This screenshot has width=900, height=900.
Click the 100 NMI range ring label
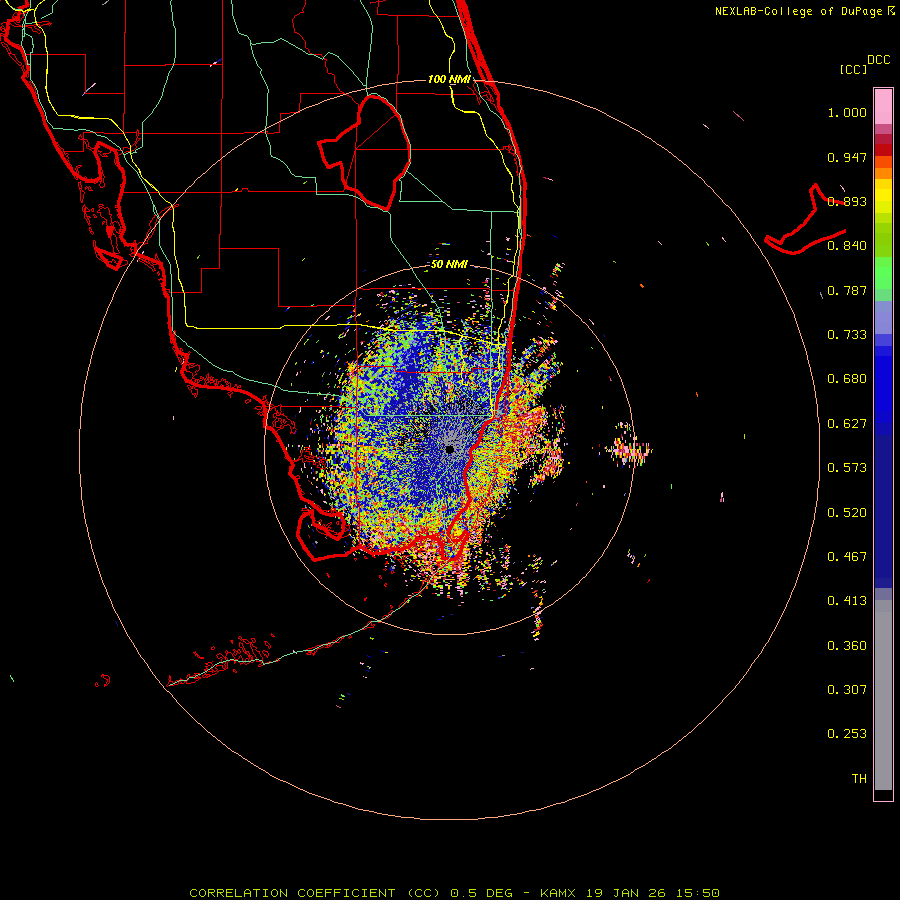point(449,79)
